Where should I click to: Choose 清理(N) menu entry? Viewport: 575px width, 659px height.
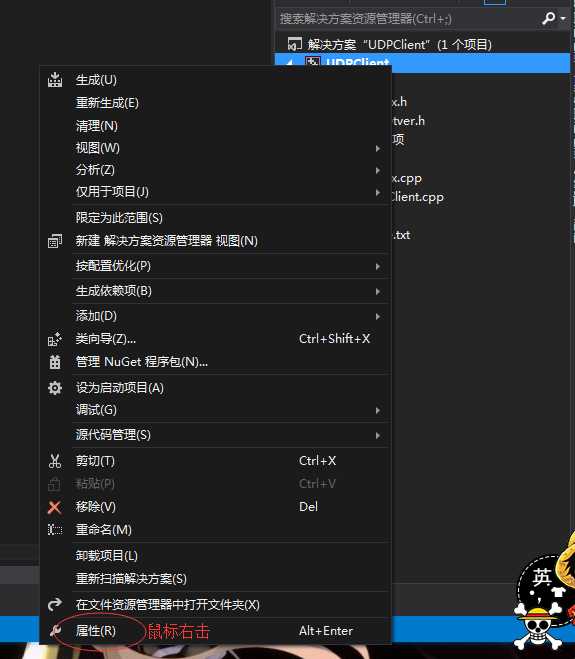coord(216,126)
